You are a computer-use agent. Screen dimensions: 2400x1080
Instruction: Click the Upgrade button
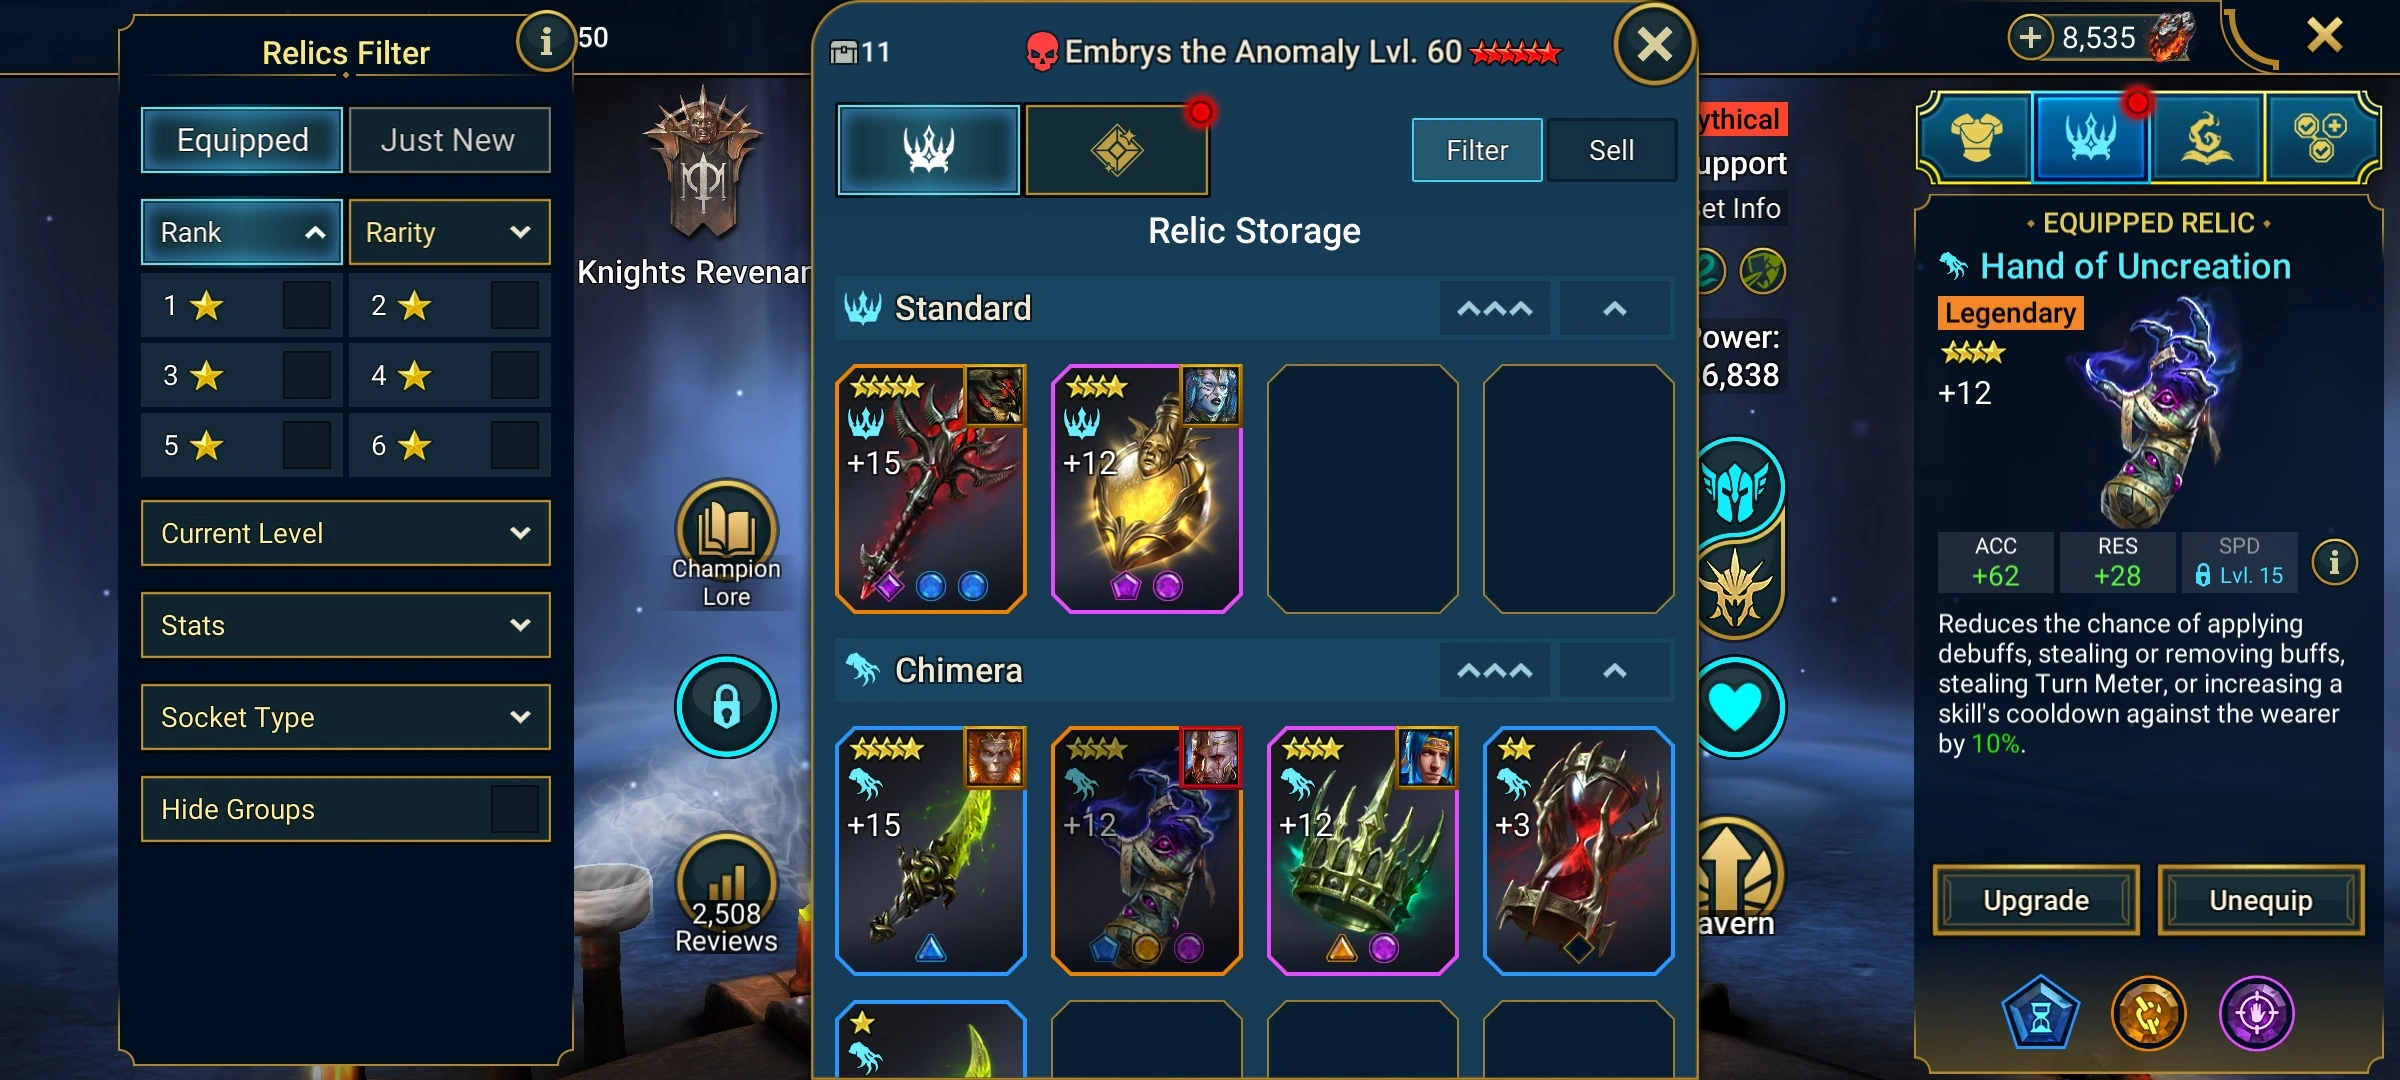click(2036, 900)
